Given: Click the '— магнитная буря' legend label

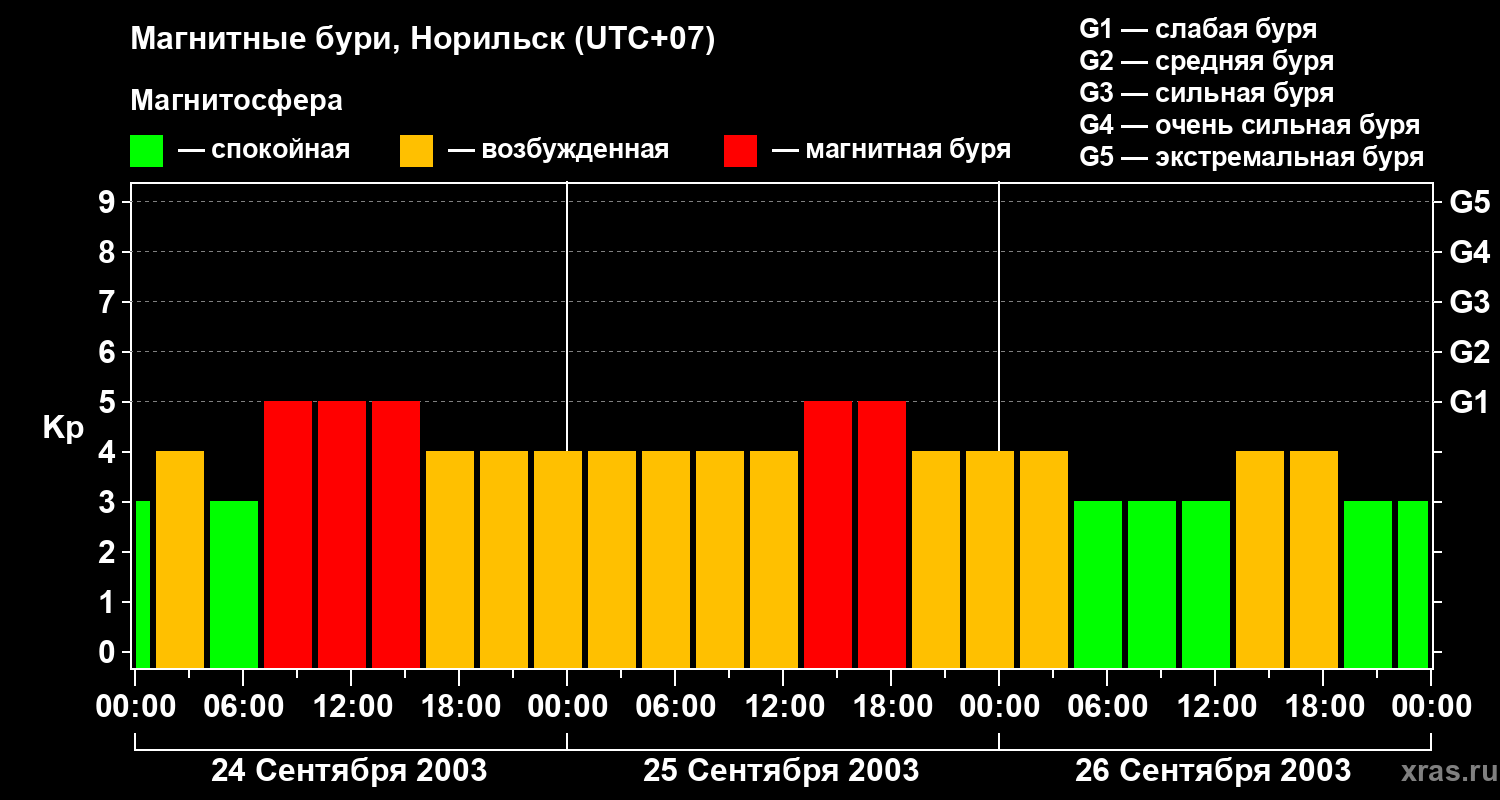Looking at the screenshot, I should 891,150.
